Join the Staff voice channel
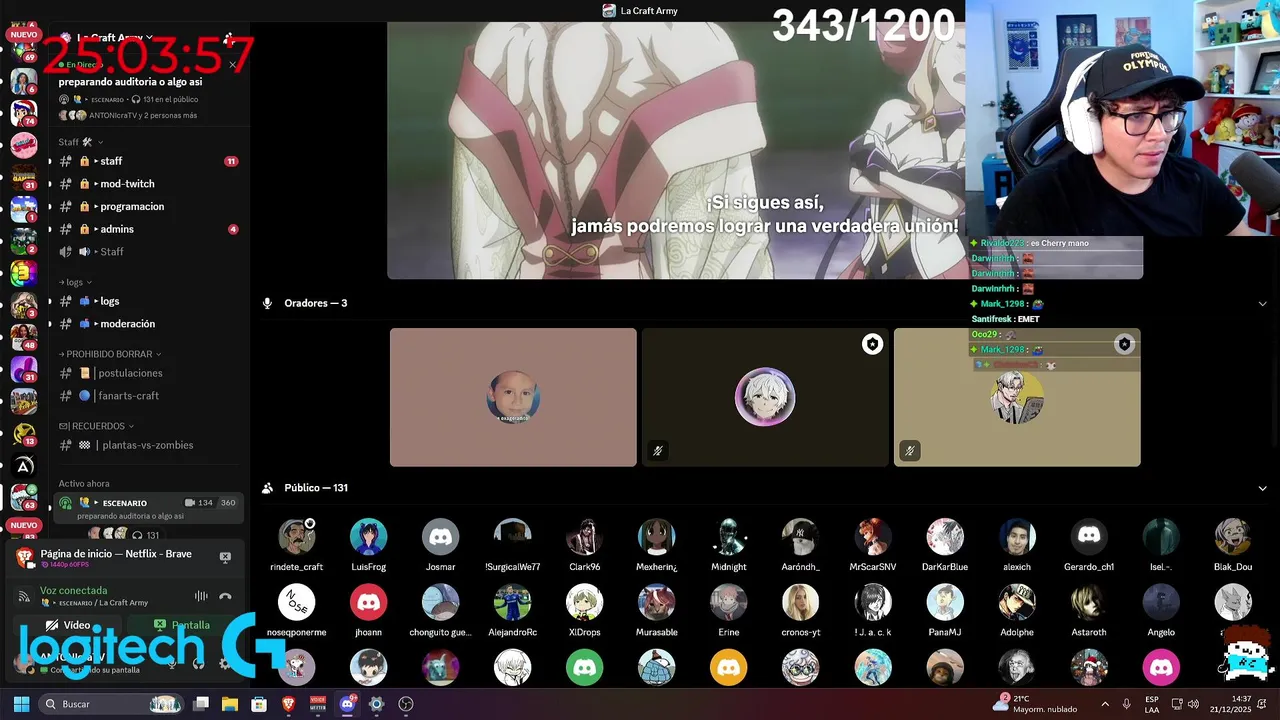The width and height of the screenshot is (1280, 720). tap(148, 252)
